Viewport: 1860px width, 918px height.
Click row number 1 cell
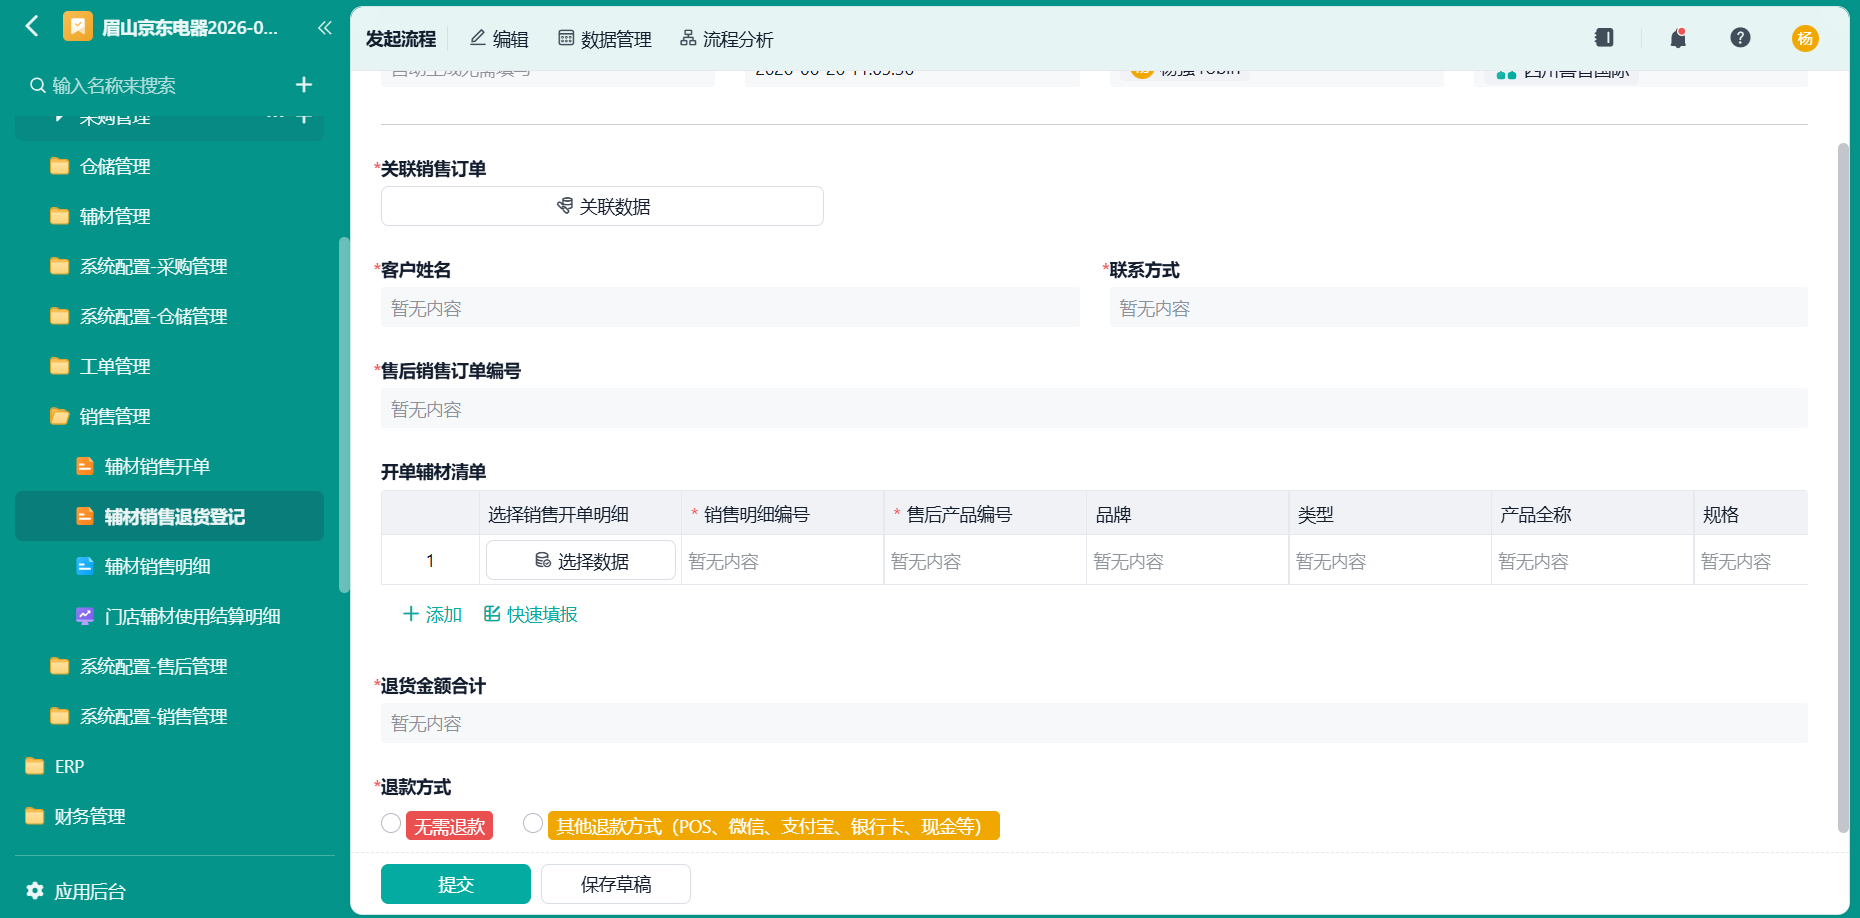430,560
